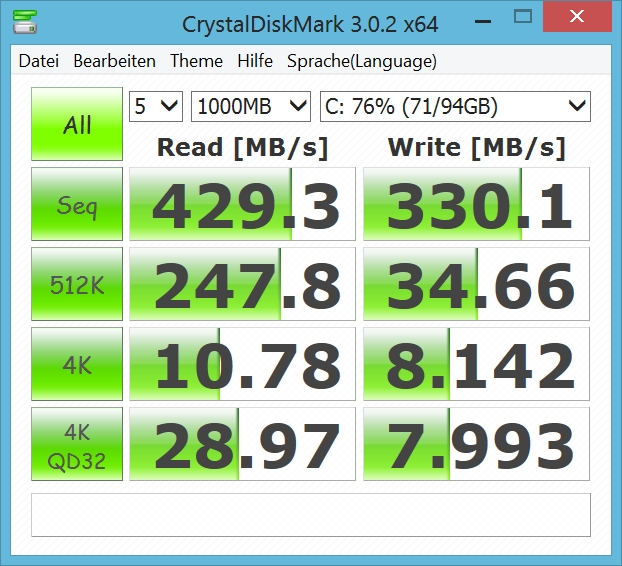Click the 512K write result 34.66
This screenshot has height=566, width=622.
click(476, 284)
